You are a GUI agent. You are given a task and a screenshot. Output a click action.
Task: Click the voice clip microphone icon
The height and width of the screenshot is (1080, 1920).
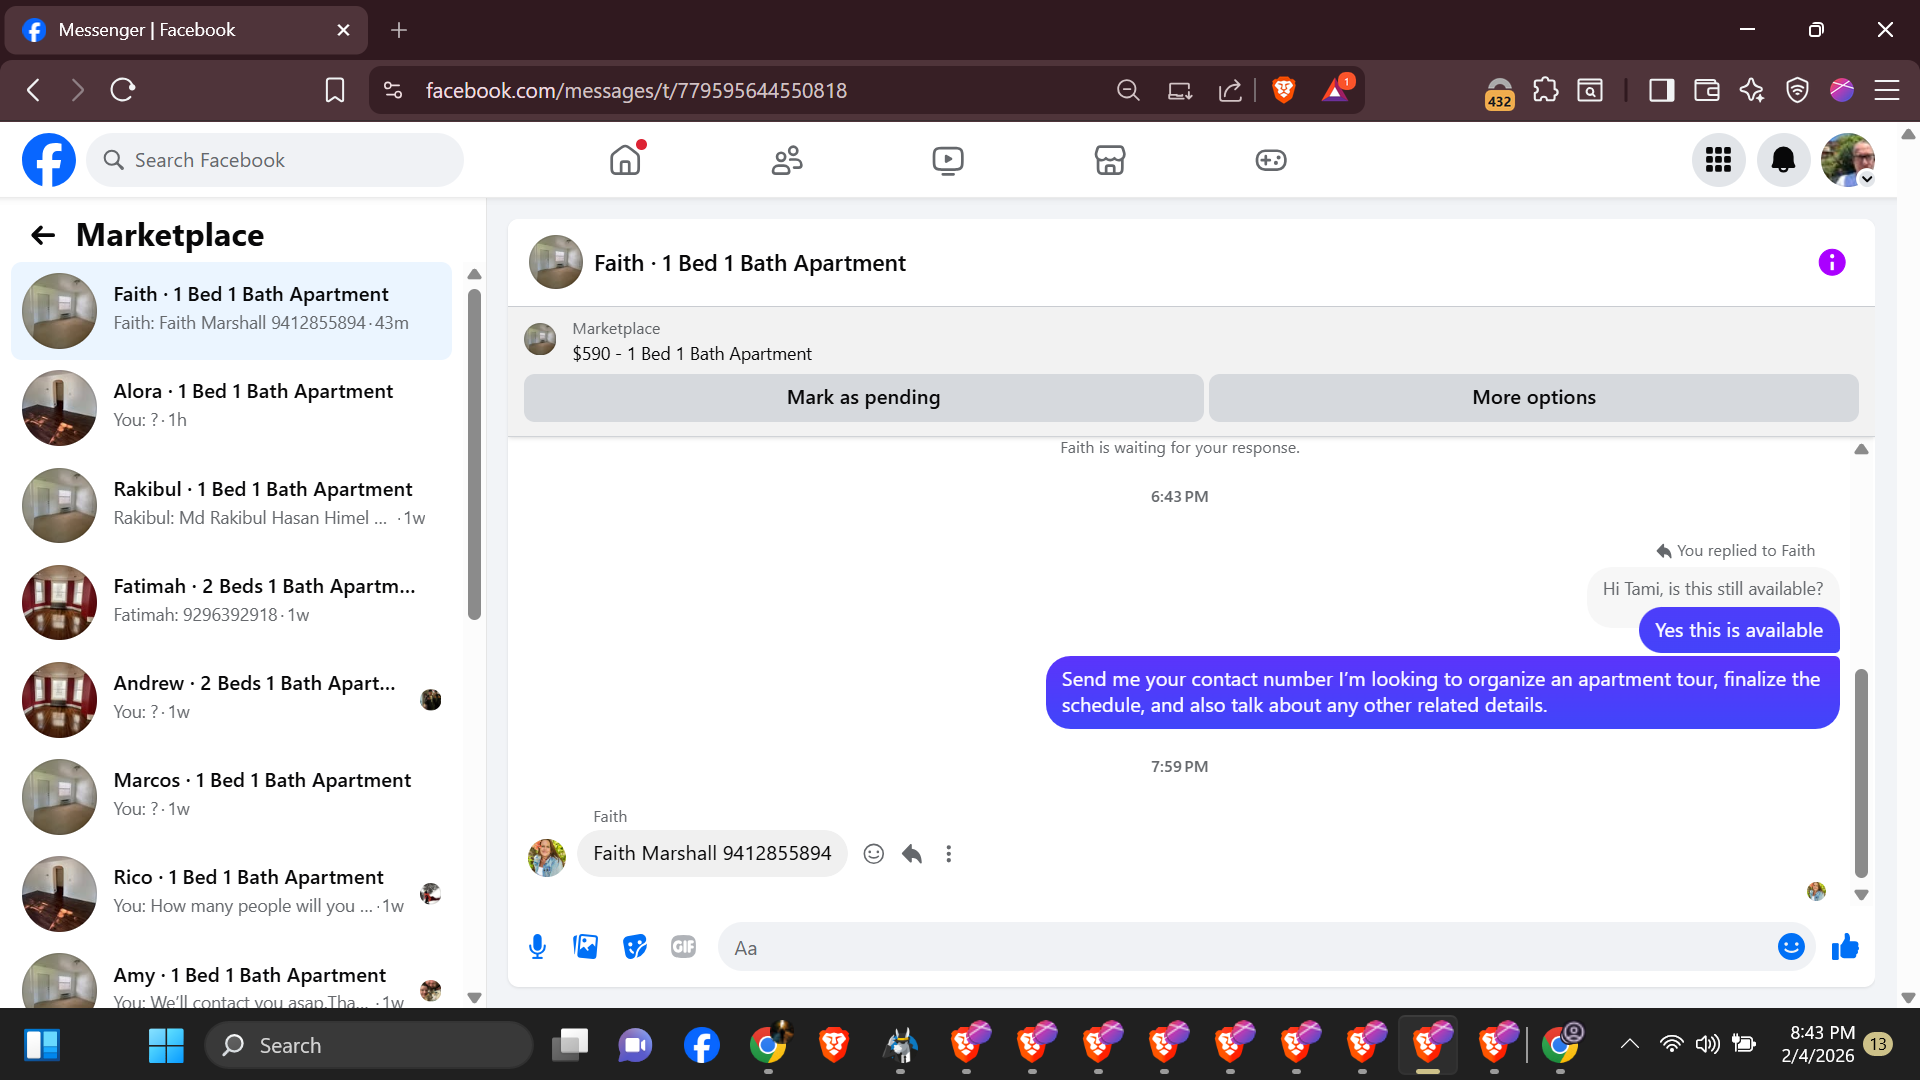coord(537,946)
